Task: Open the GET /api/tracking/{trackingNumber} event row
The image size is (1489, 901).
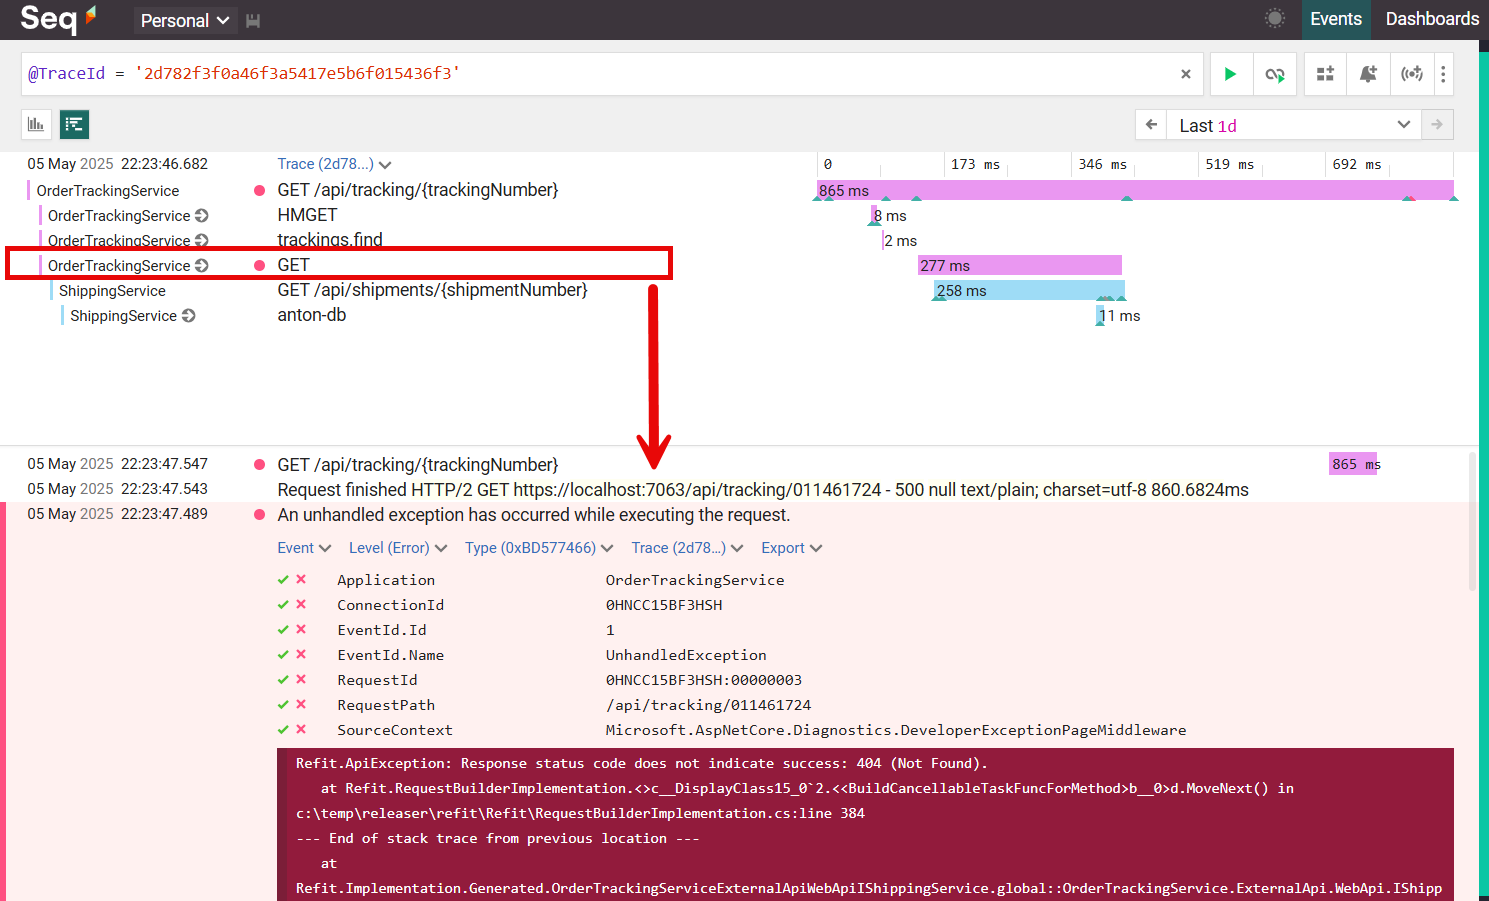Action: pyautogui.click(x=417, y=465)
